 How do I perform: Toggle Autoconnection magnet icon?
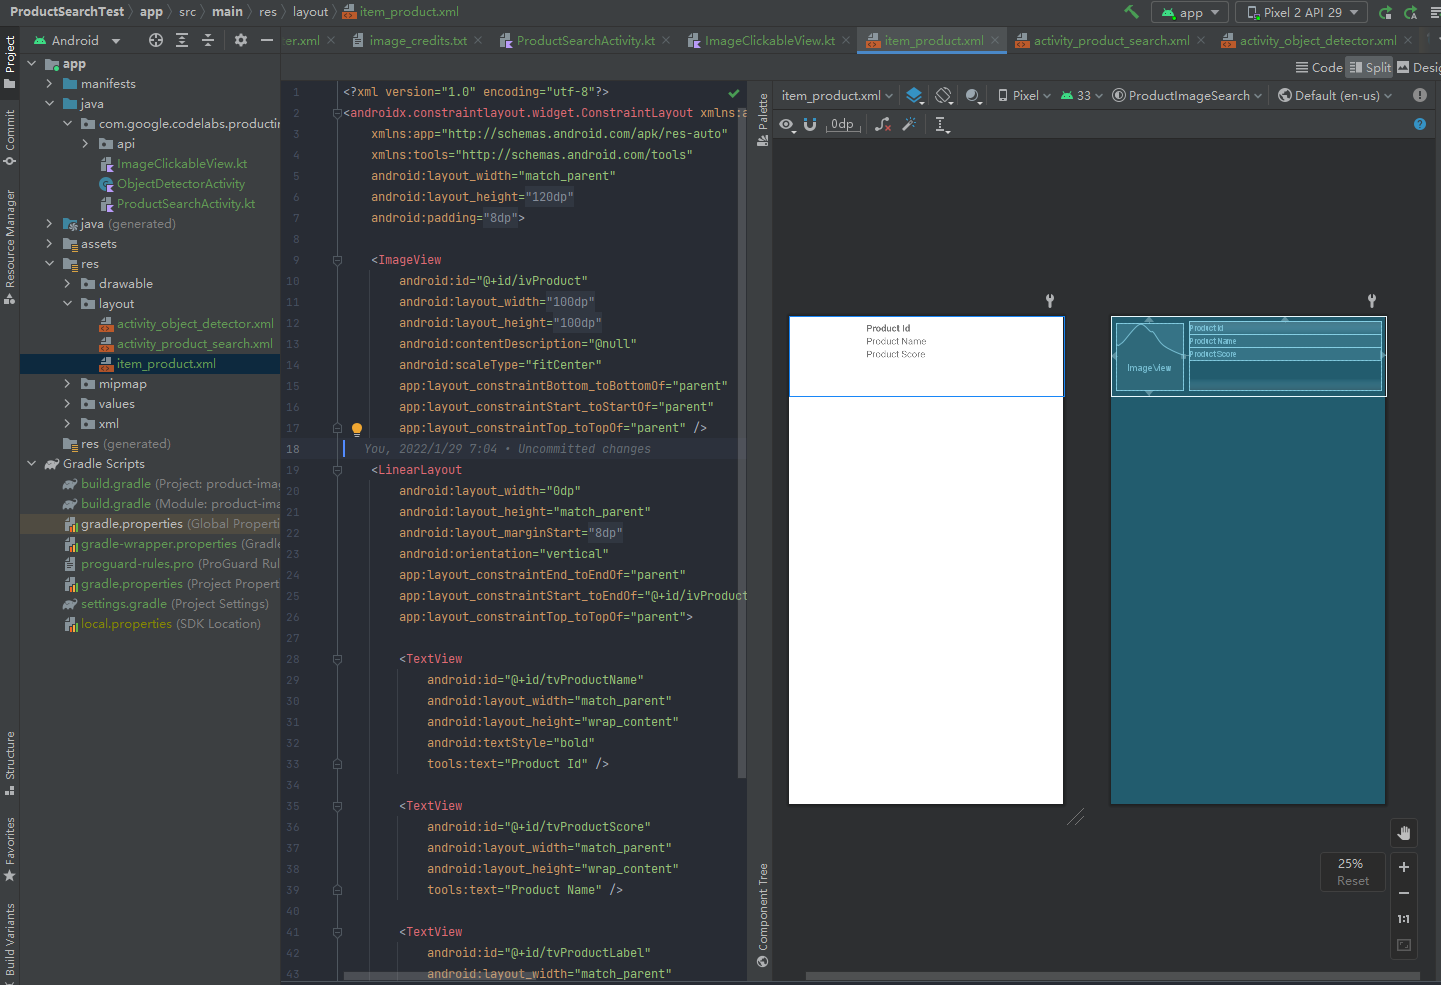tap(810, 124)
